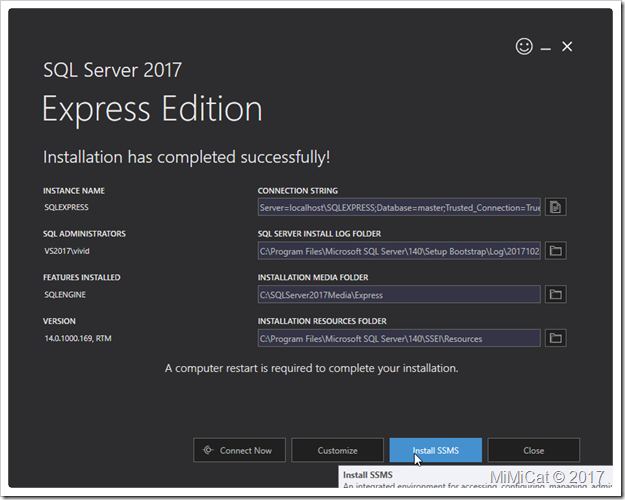Click the install log folder path field
Viewport: 625px width, 500px height.
coord(399,251)
